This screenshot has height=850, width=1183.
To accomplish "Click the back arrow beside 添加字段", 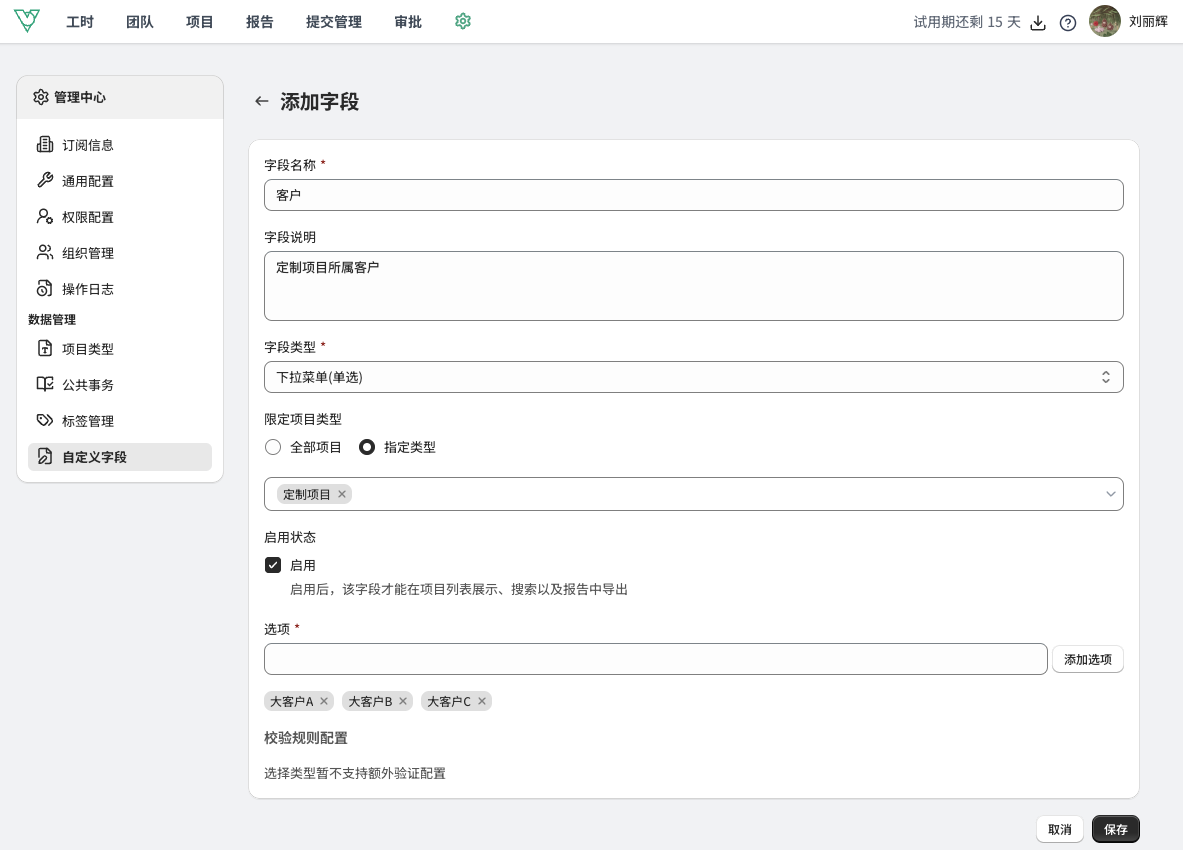I will 262,101.
